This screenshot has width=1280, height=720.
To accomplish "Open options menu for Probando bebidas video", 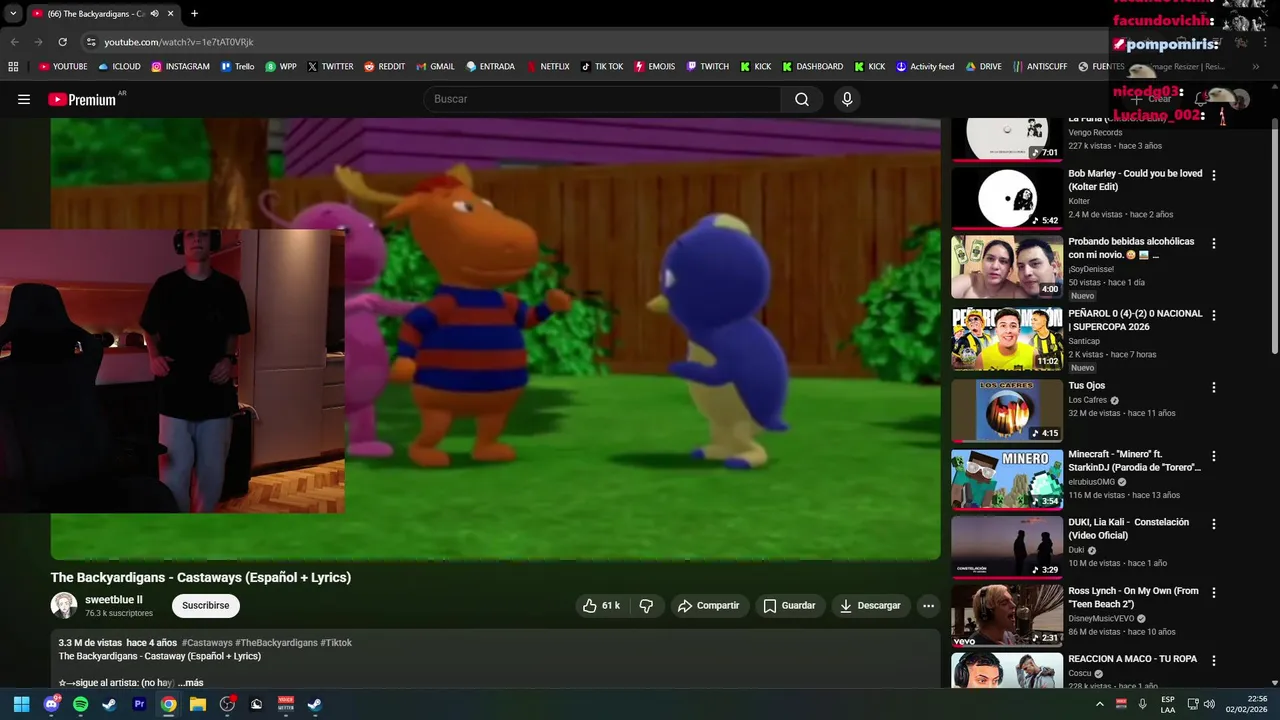I will pyautogui.click(x=1214, y=243).
